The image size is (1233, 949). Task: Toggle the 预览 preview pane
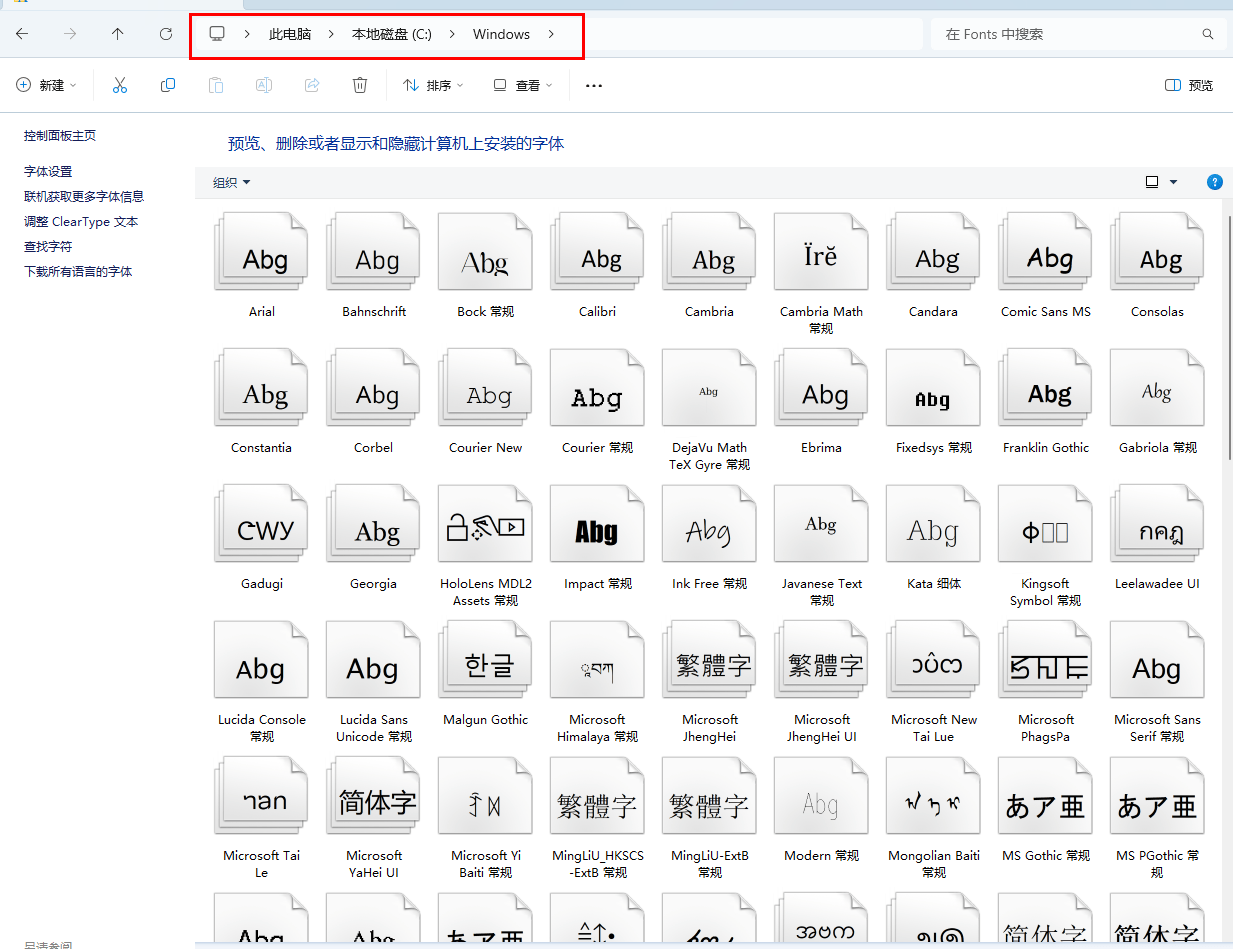pyautogui.click(x=1189, y=86)
